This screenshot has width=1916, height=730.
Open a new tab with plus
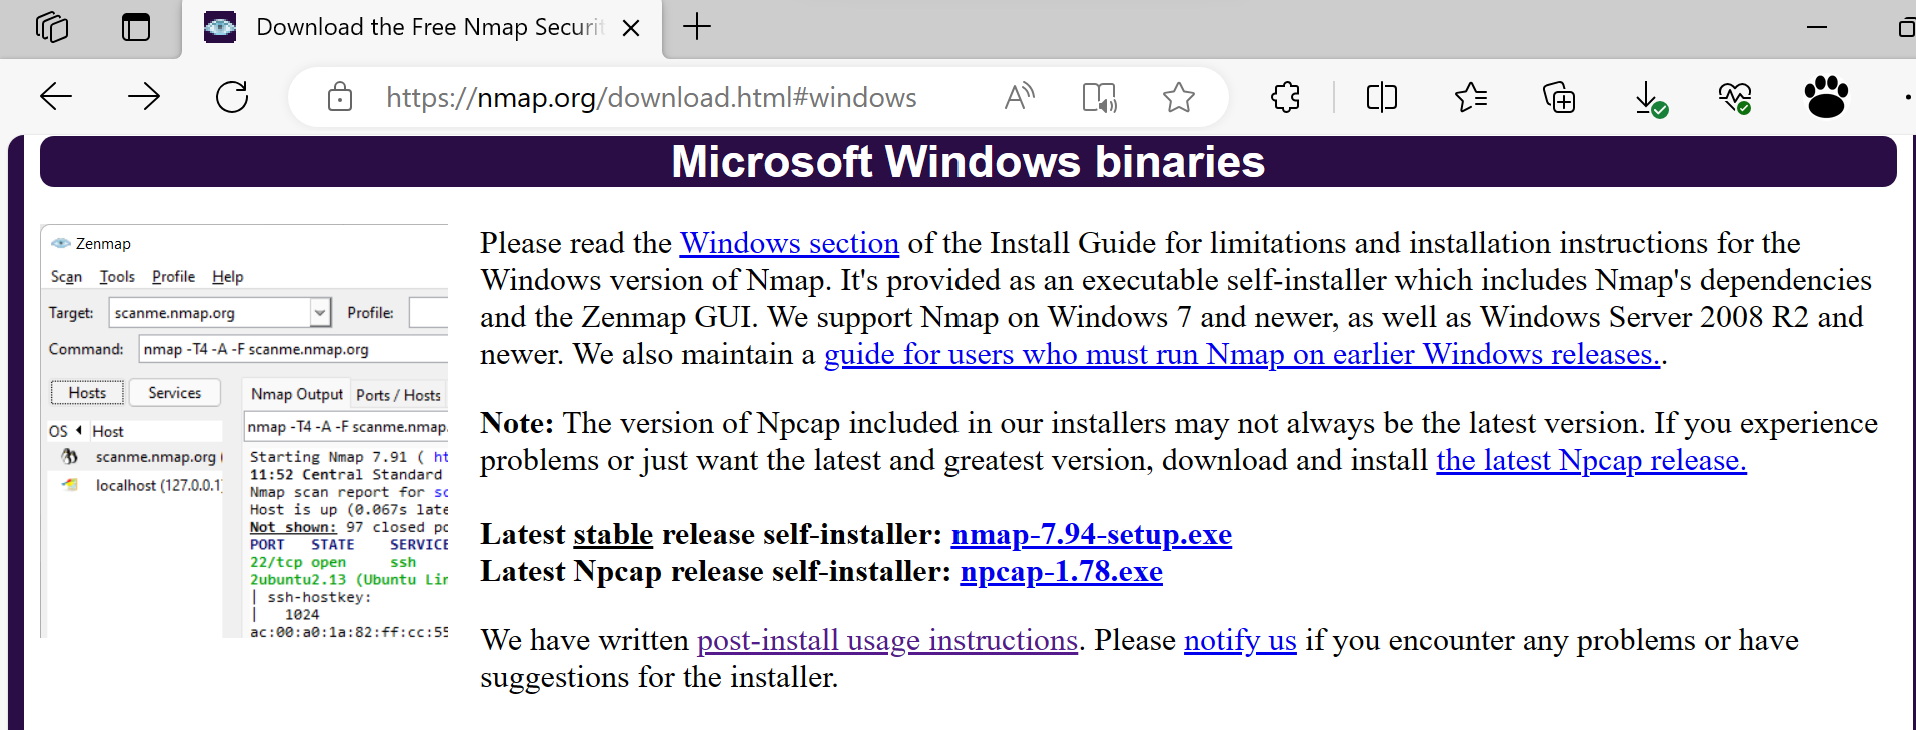(x=697, y=27)
